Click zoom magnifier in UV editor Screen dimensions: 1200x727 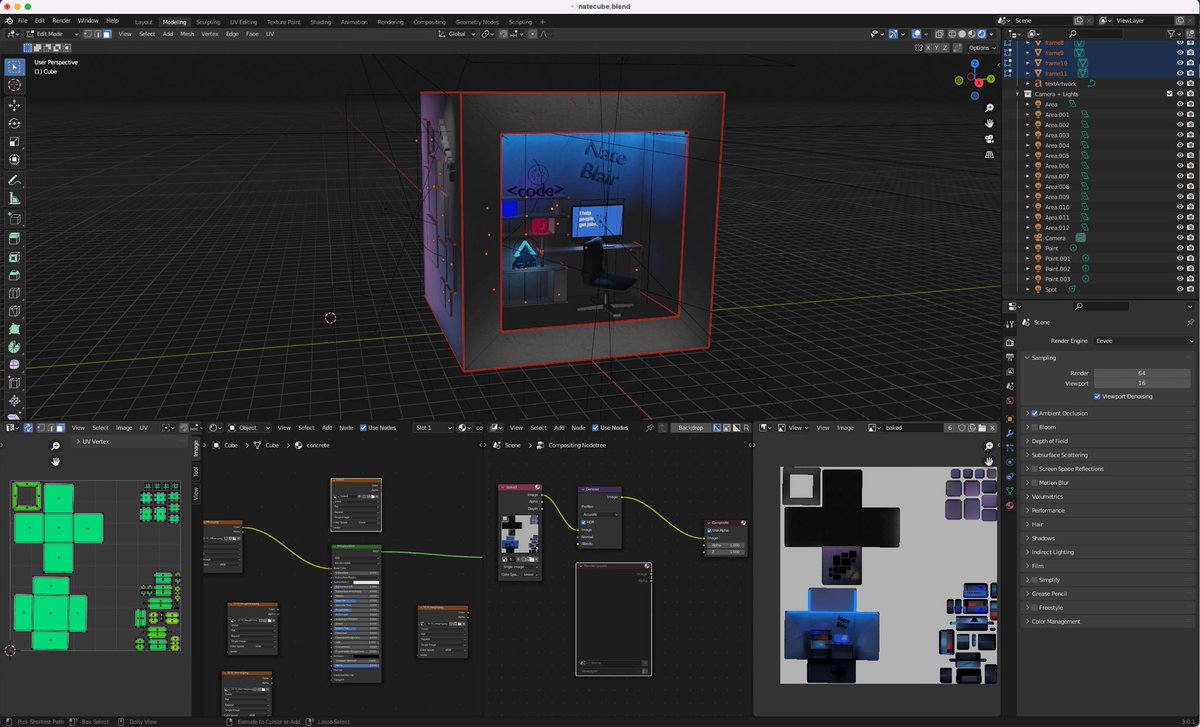(x=56, y=446)
